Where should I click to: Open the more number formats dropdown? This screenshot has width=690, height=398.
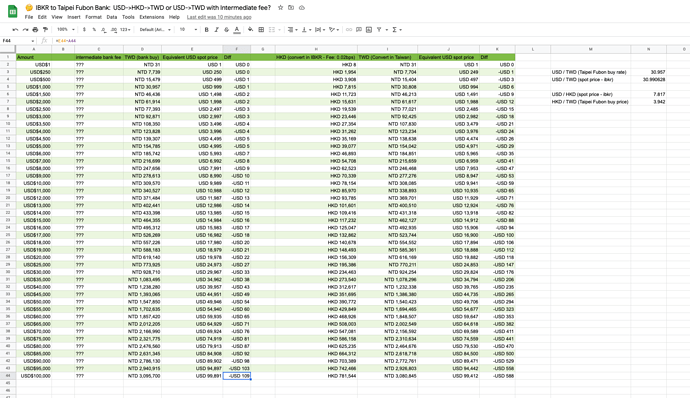point(125,29)
